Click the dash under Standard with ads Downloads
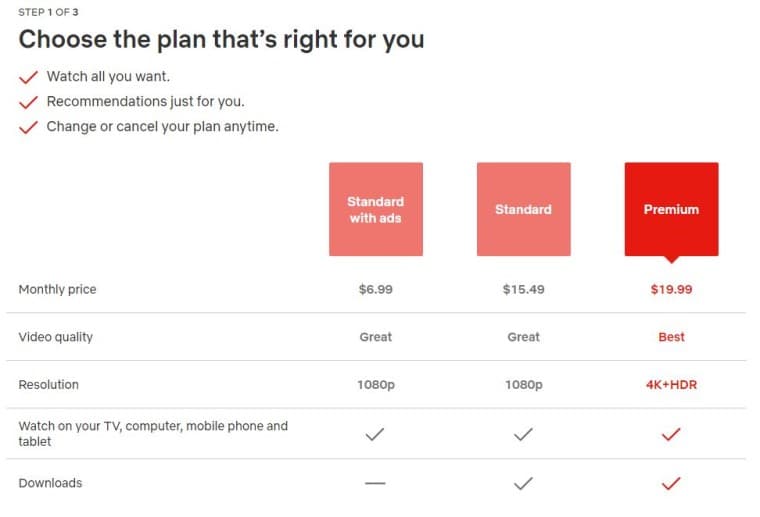This screenshot has width=760, height=517. click(x=375, y=483)
